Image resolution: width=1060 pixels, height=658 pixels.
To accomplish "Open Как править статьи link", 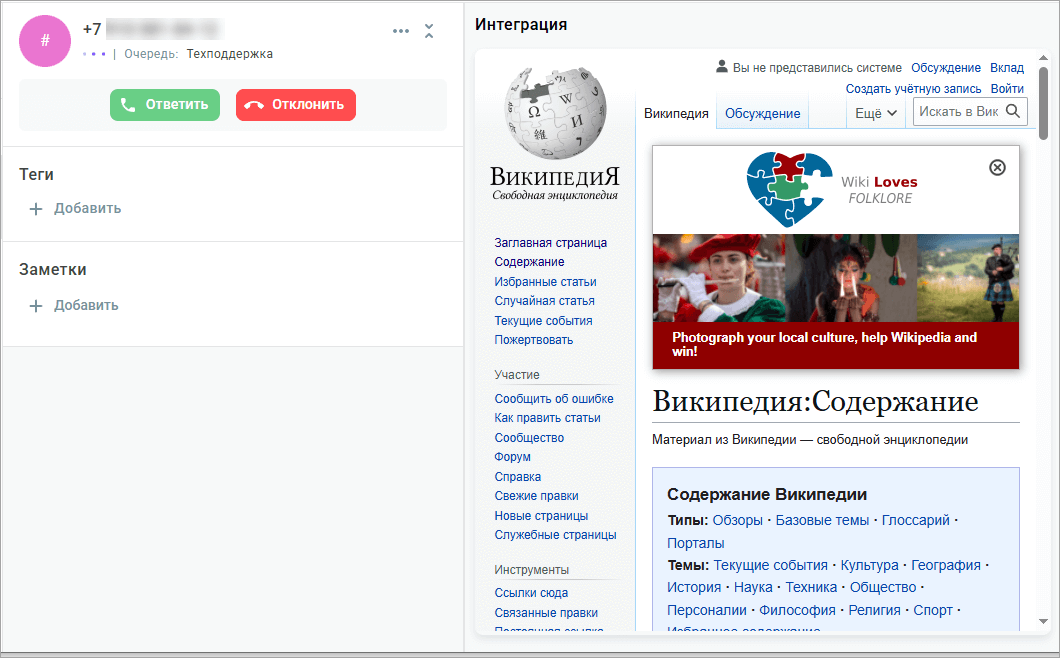I will [x=547, y=418].
